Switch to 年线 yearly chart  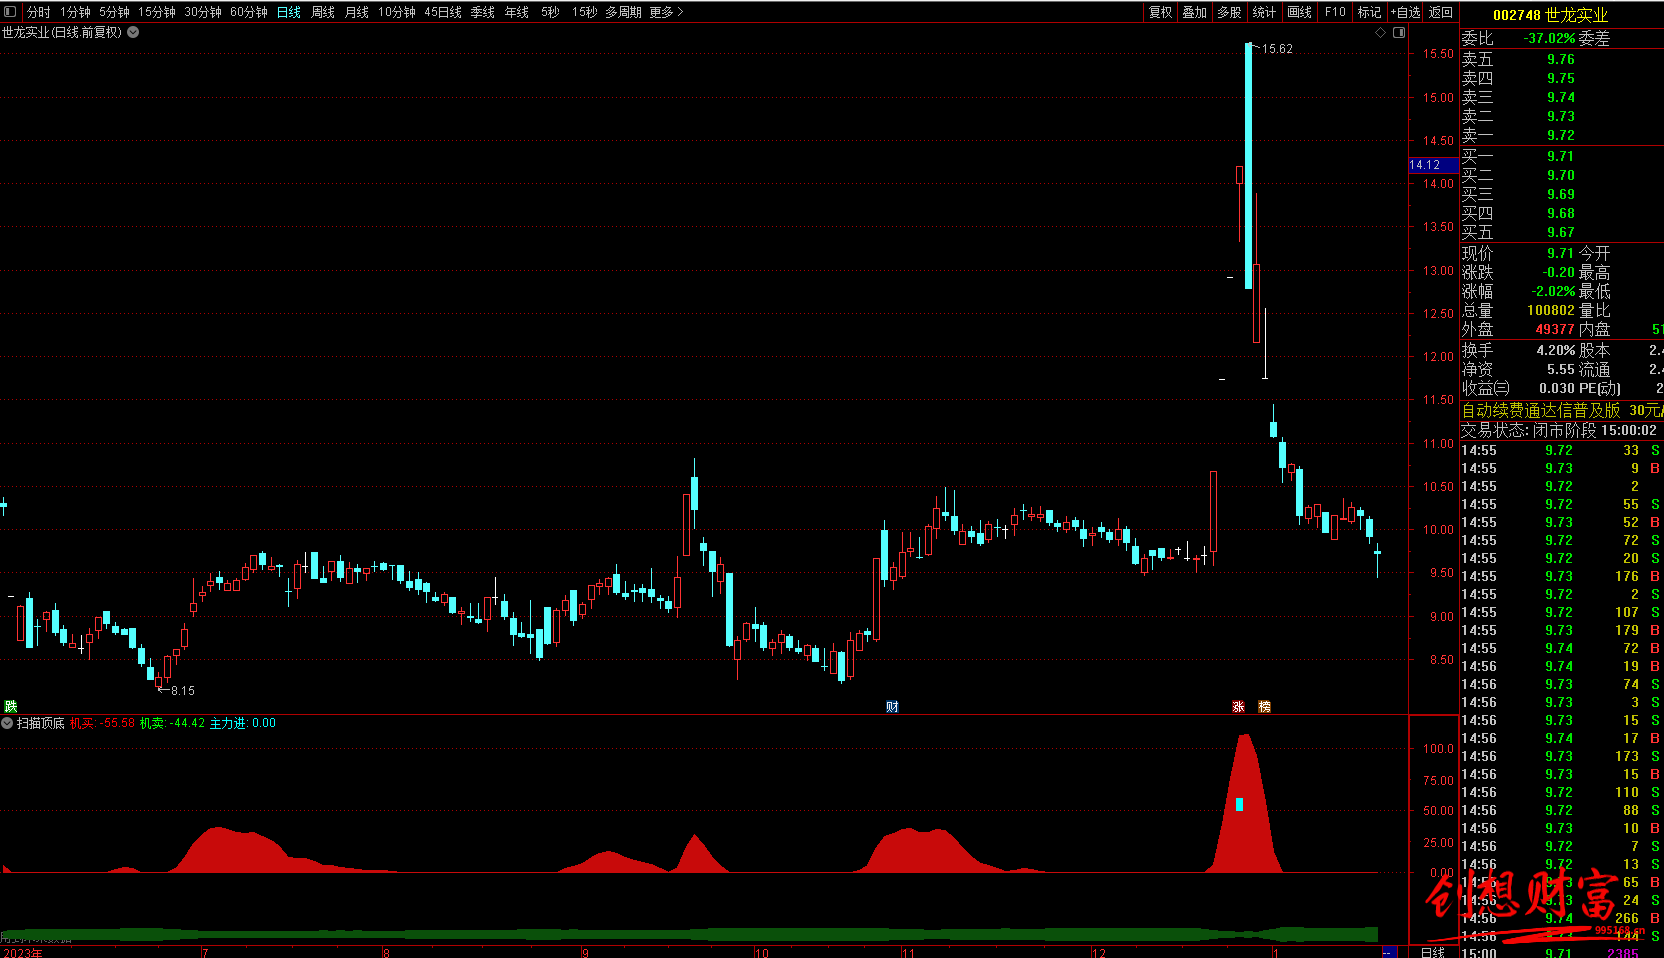[517, 12]
